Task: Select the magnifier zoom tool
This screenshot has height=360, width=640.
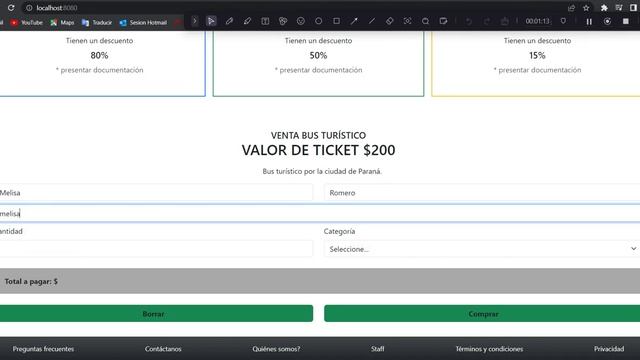Action: [425, 21]
